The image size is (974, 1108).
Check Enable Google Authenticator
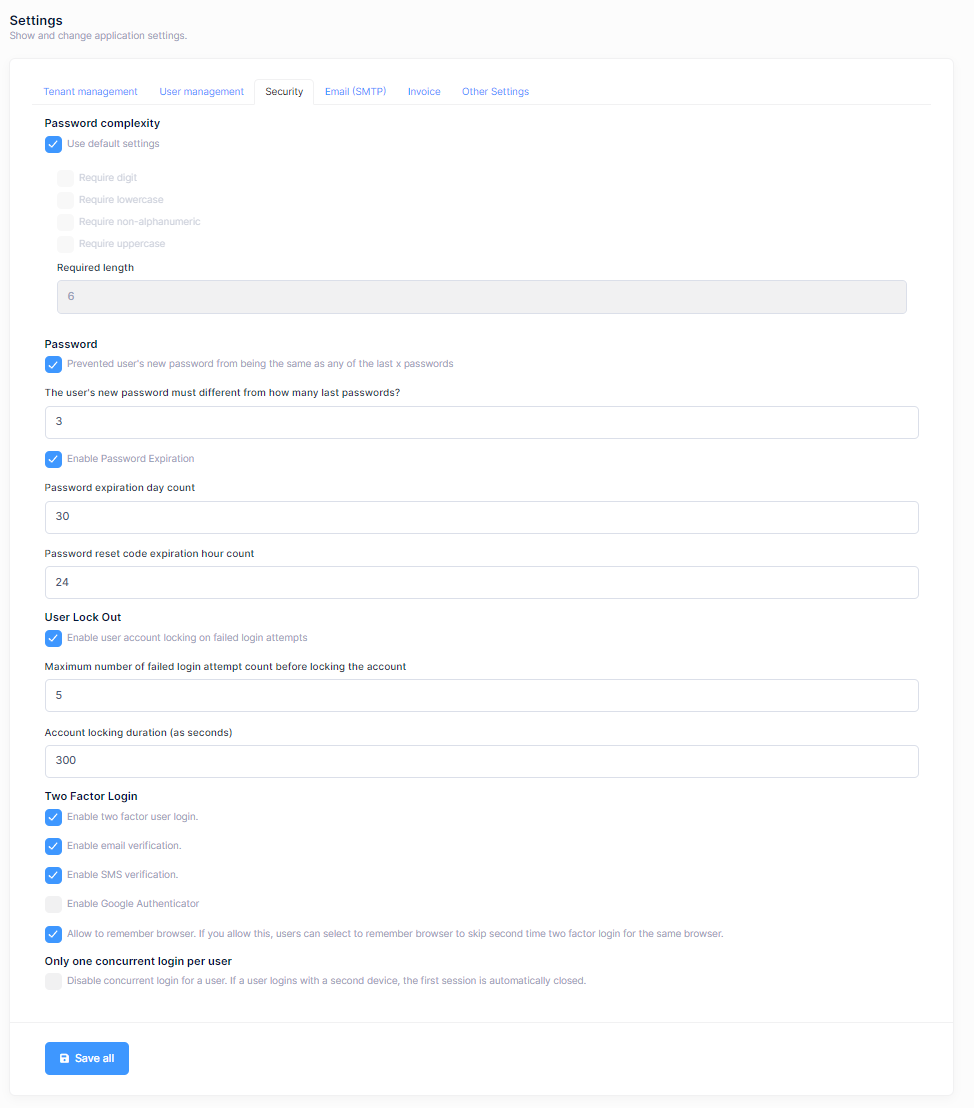53,904
